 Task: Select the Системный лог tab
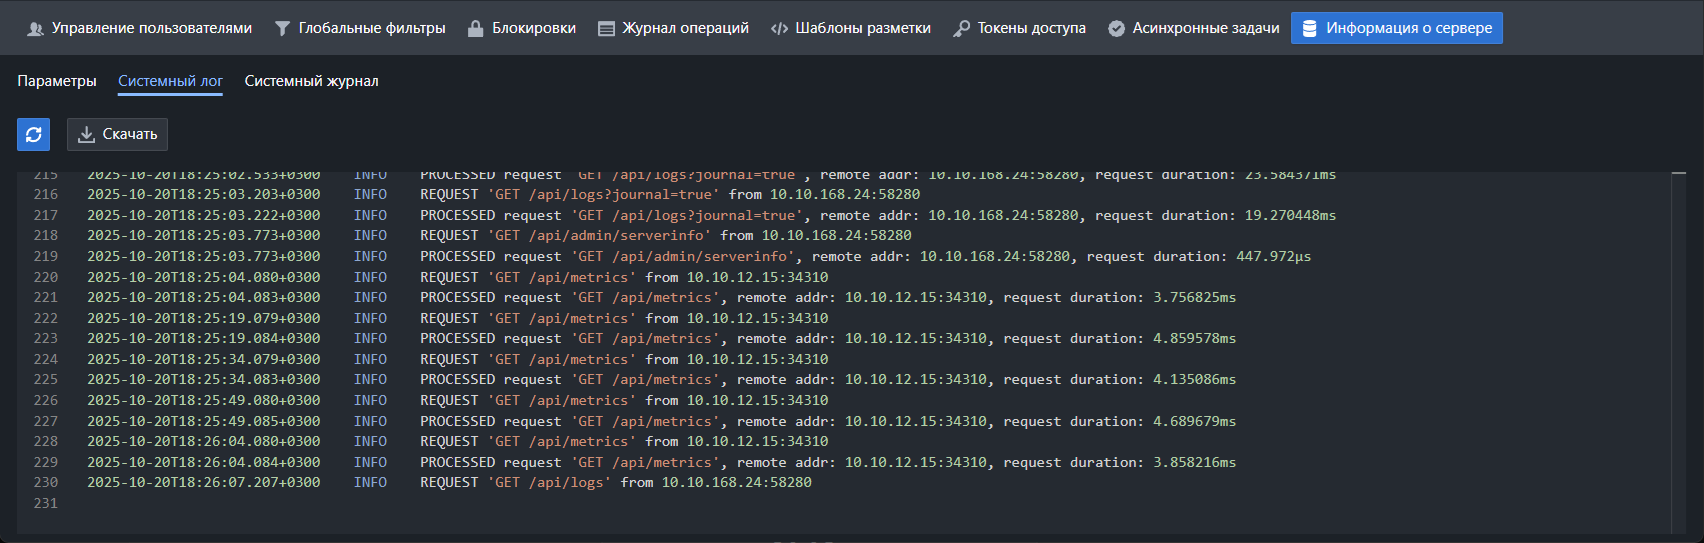[x=170, y=81]
